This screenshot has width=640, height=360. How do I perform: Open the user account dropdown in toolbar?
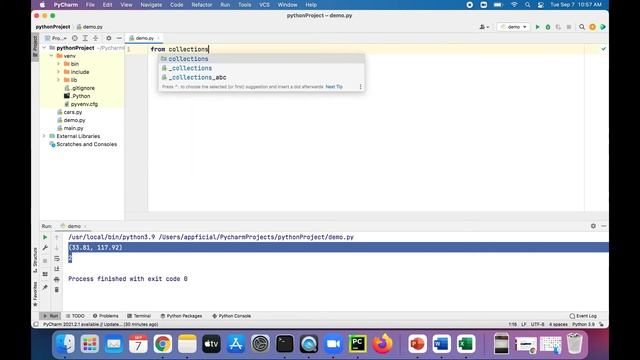pyautogui.click(x=484, y=27)
